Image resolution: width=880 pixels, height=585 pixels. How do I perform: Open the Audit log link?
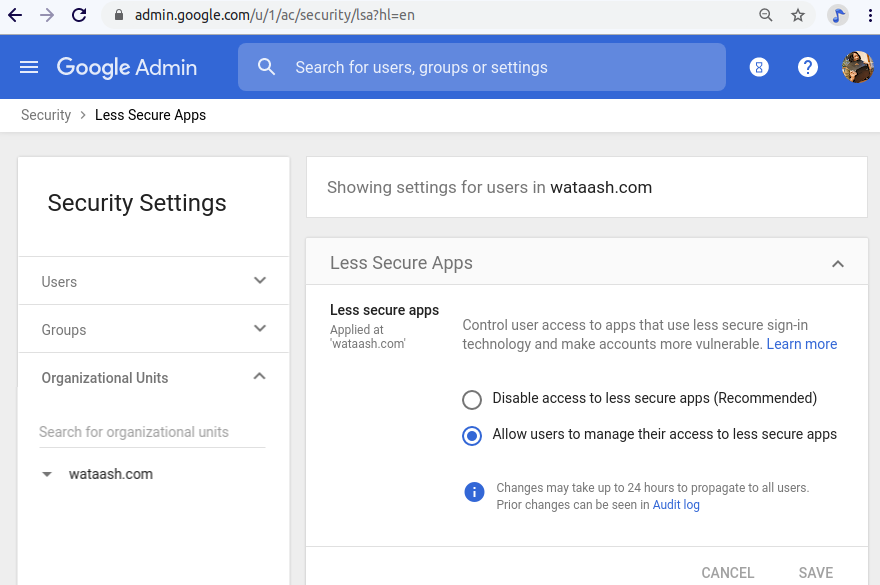[x=676, y=505]
